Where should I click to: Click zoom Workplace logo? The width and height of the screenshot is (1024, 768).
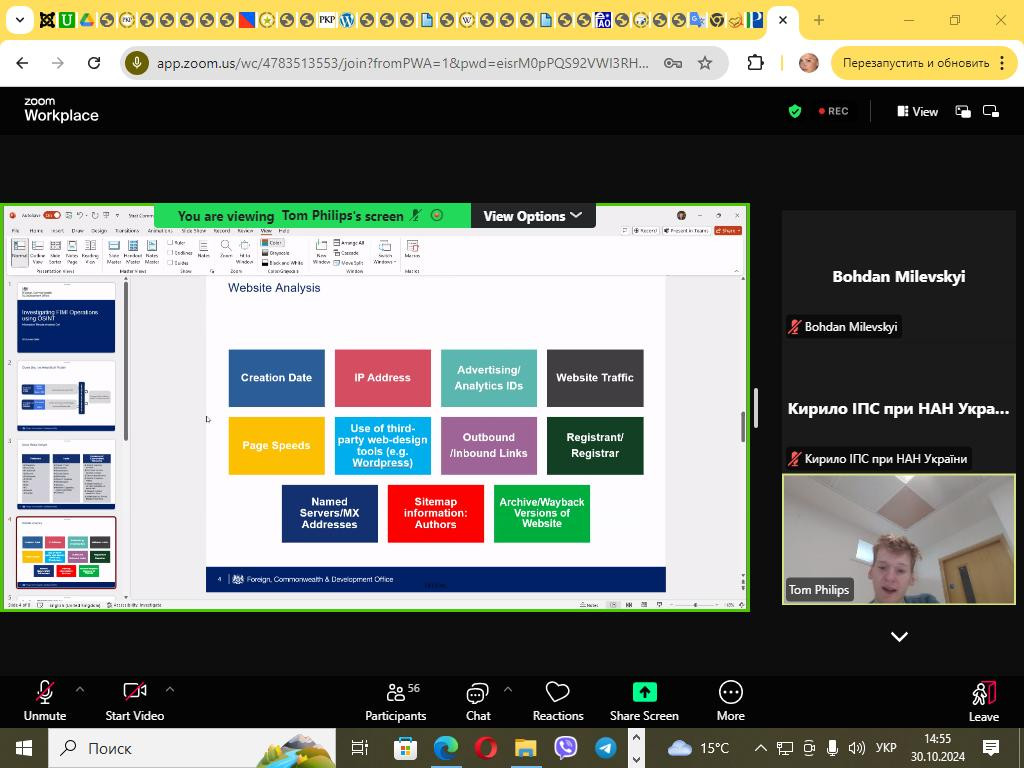click(x=61, y=110)
